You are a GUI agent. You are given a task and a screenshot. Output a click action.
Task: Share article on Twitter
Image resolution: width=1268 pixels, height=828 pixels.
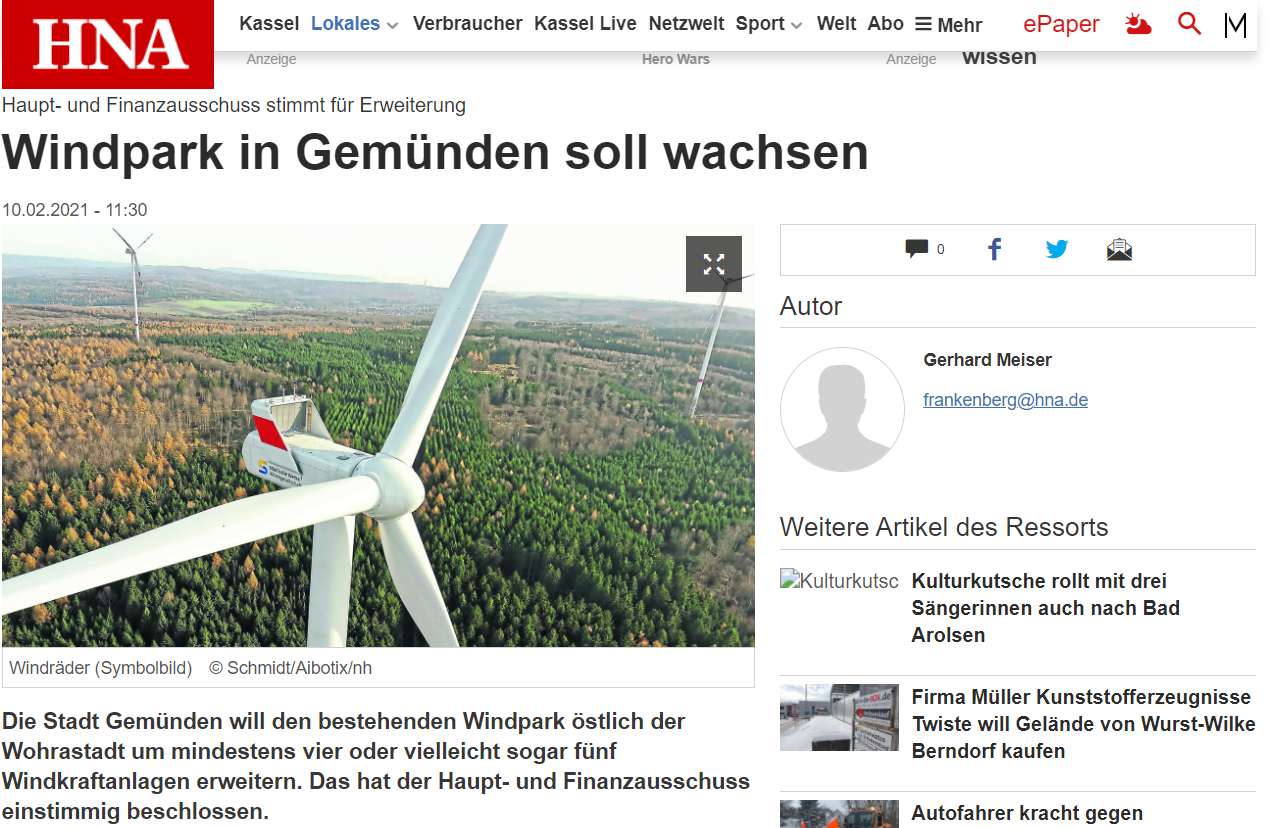[1057, 249]
